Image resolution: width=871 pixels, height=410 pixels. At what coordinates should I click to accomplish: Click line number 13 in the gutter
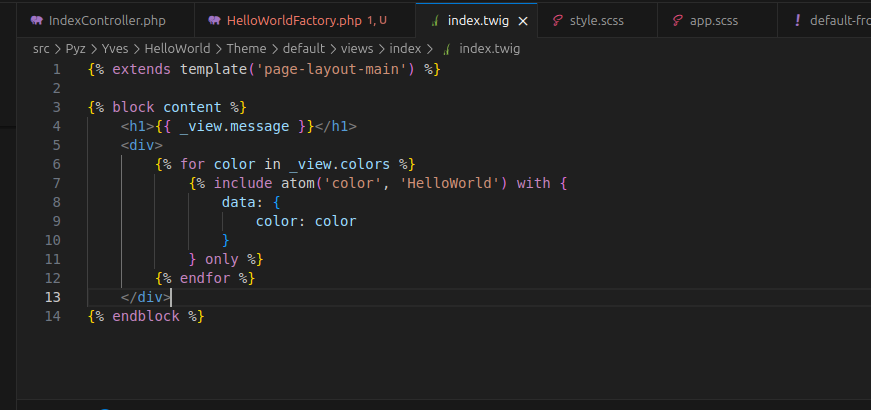pos(52,297)
